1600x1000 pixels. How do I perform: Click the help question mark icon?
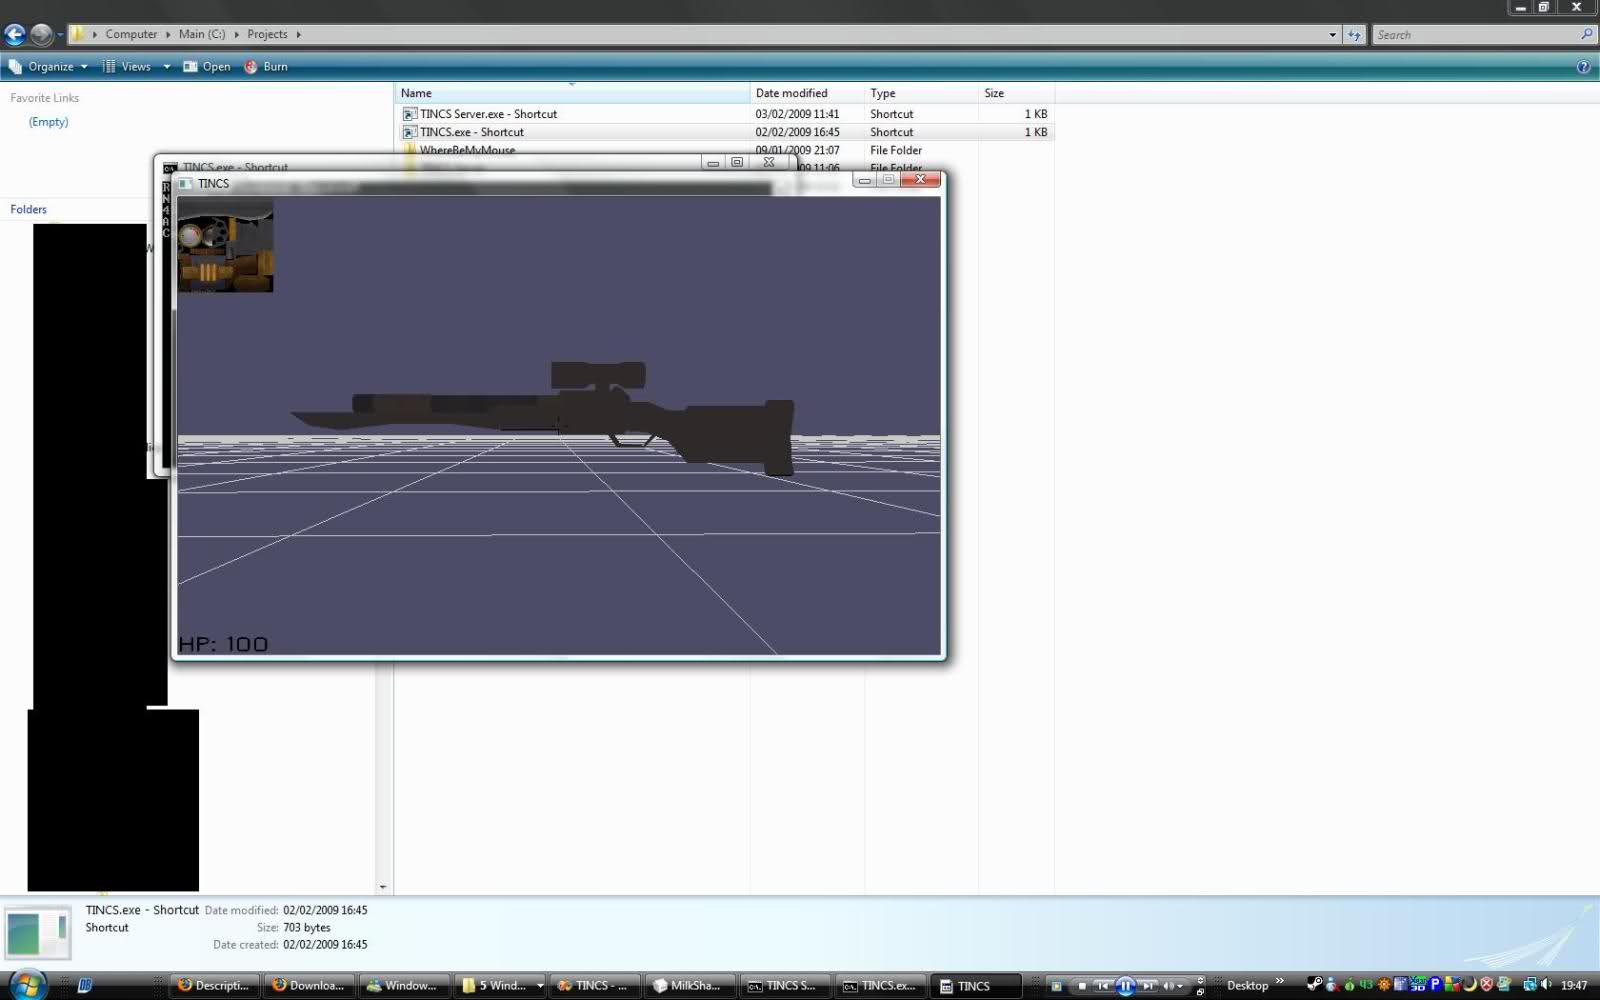(x=1583, y=67)
